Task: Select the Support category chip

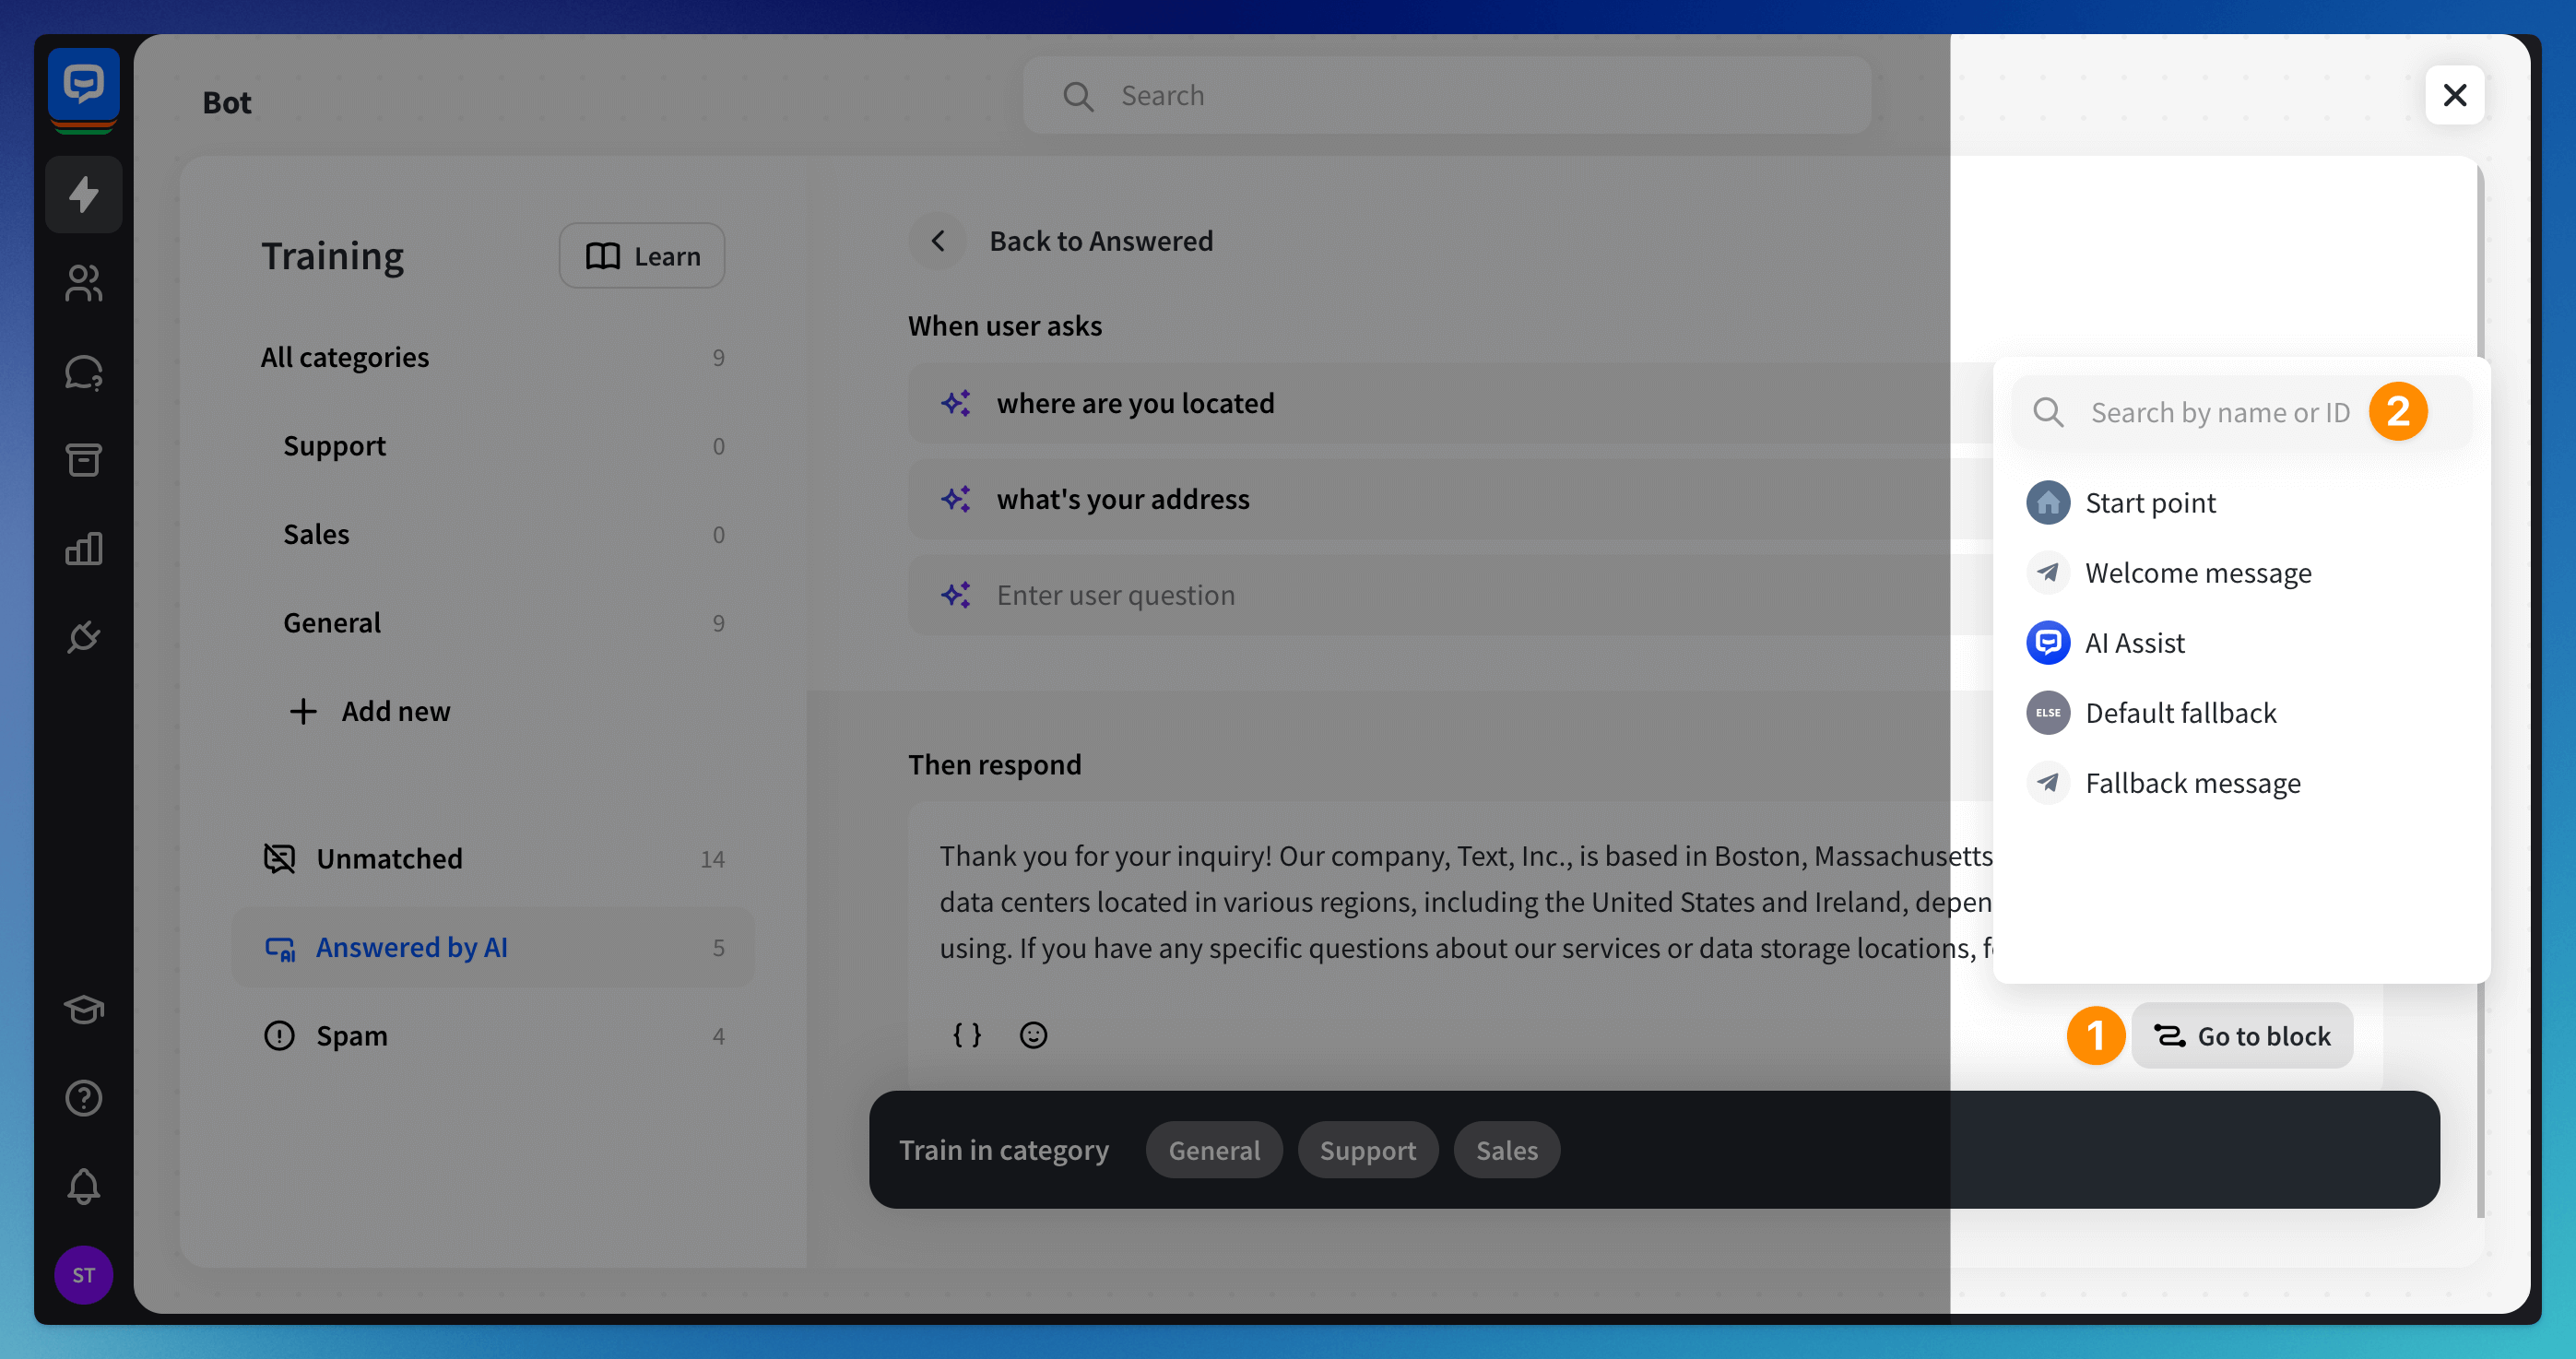Action: [1367, 1150]
